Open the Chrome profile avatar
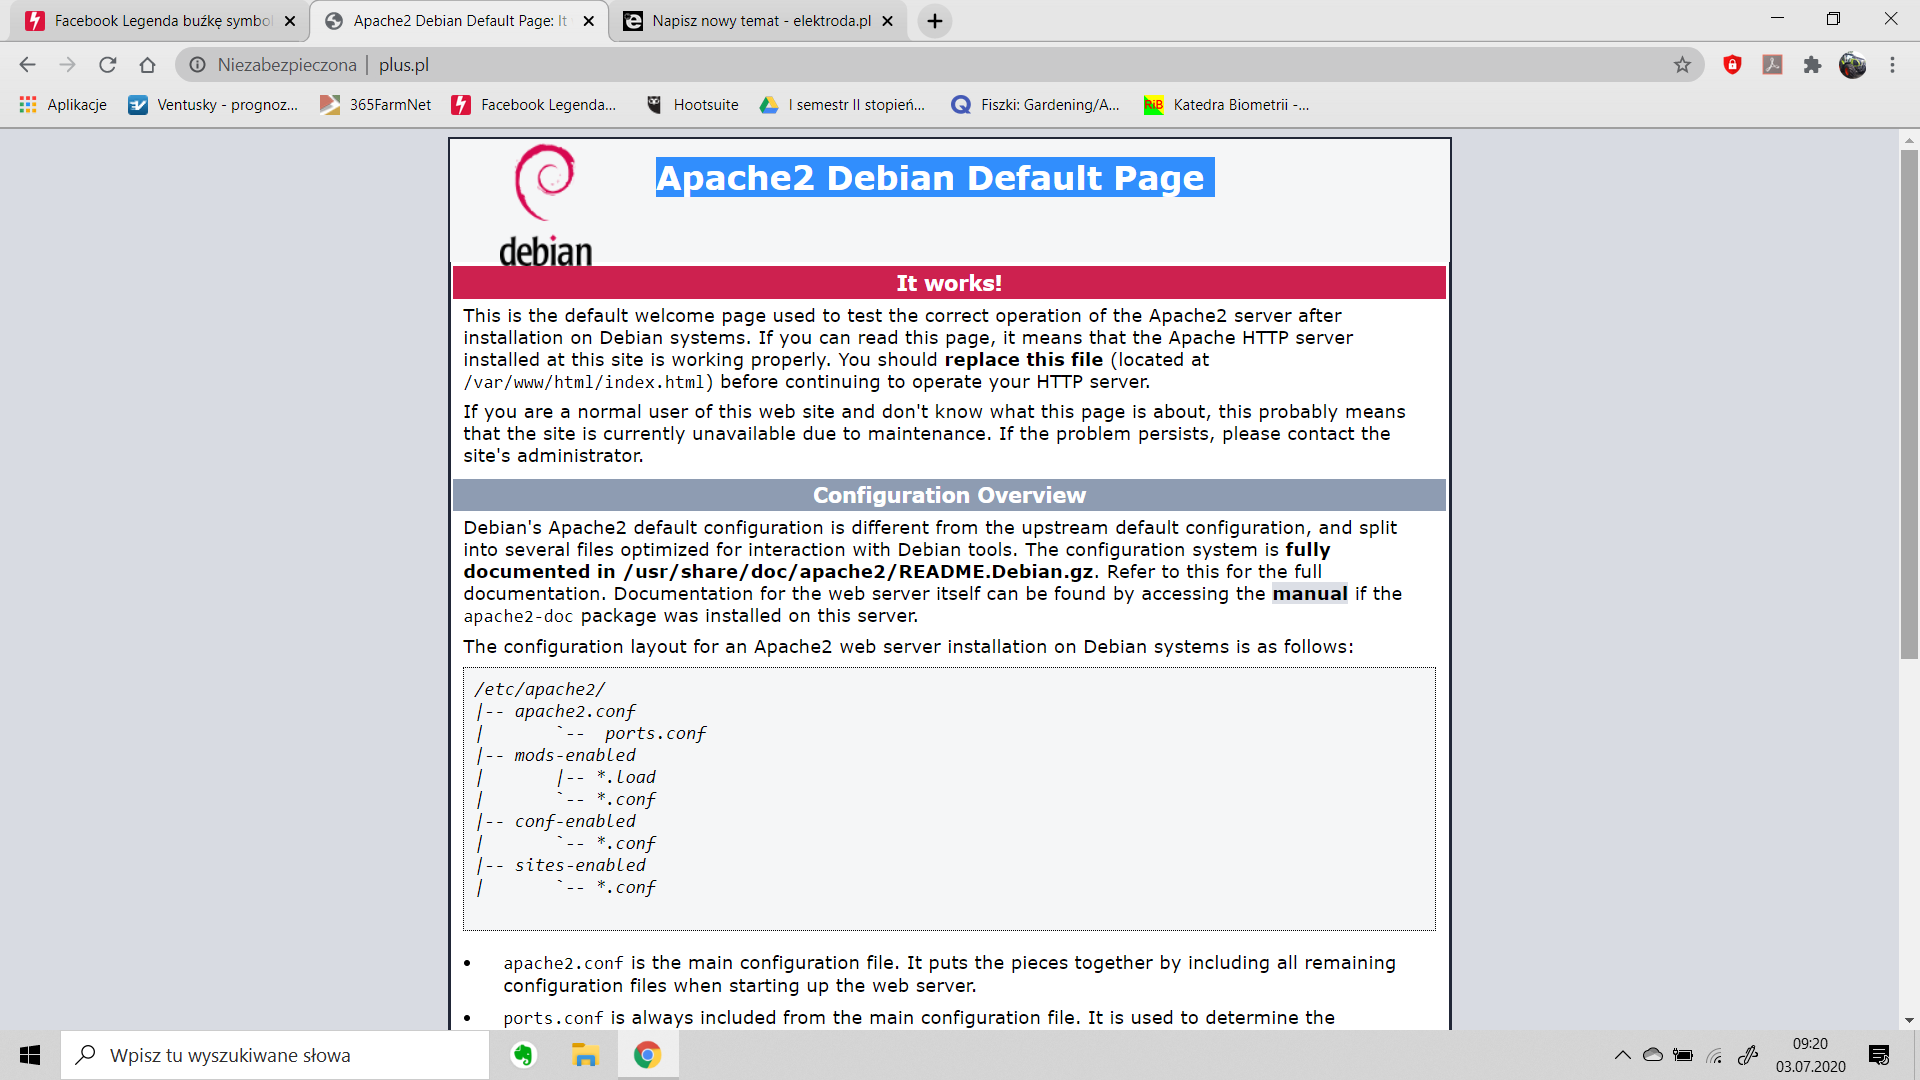 [1852, 65]
